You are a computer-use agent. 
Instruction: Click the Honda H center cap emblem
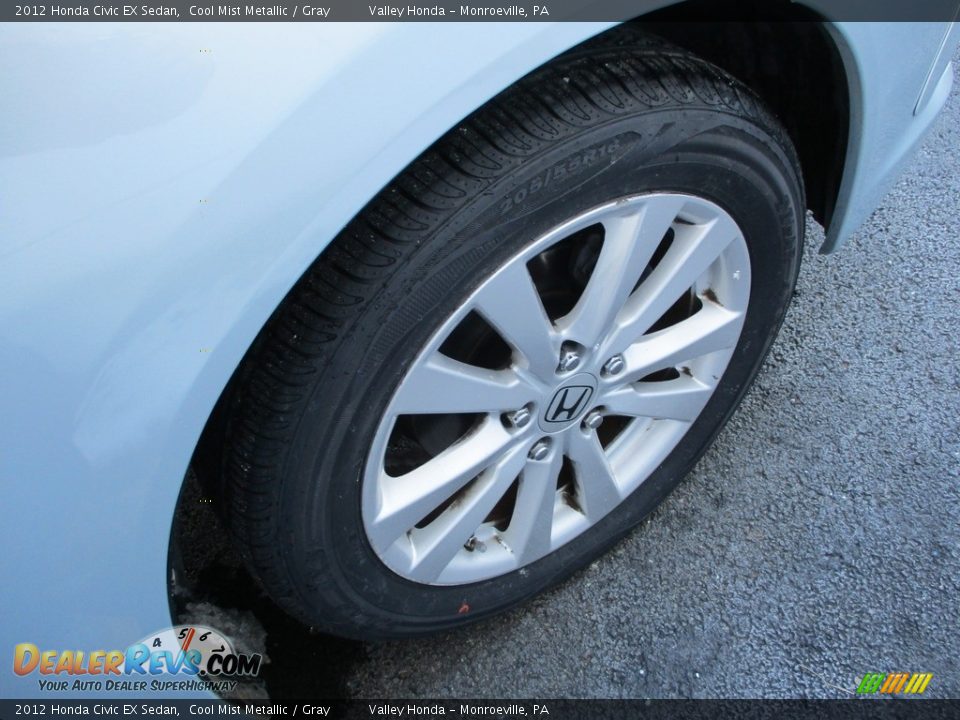point(569,403)
